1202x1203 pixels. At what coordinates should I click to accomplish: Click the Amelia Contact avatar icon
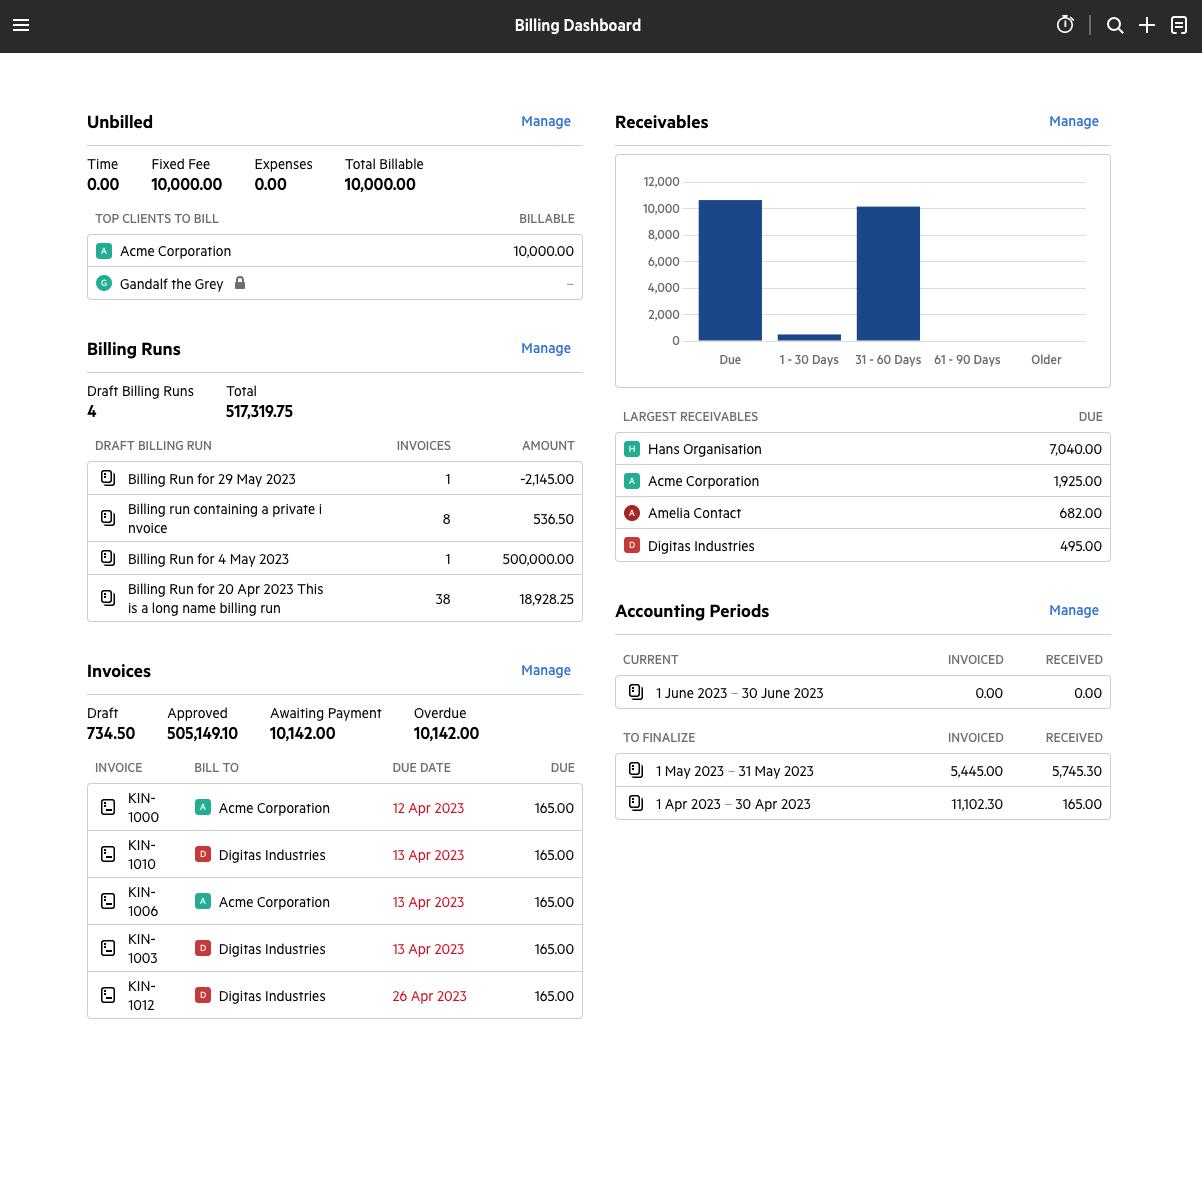point(631,513)
